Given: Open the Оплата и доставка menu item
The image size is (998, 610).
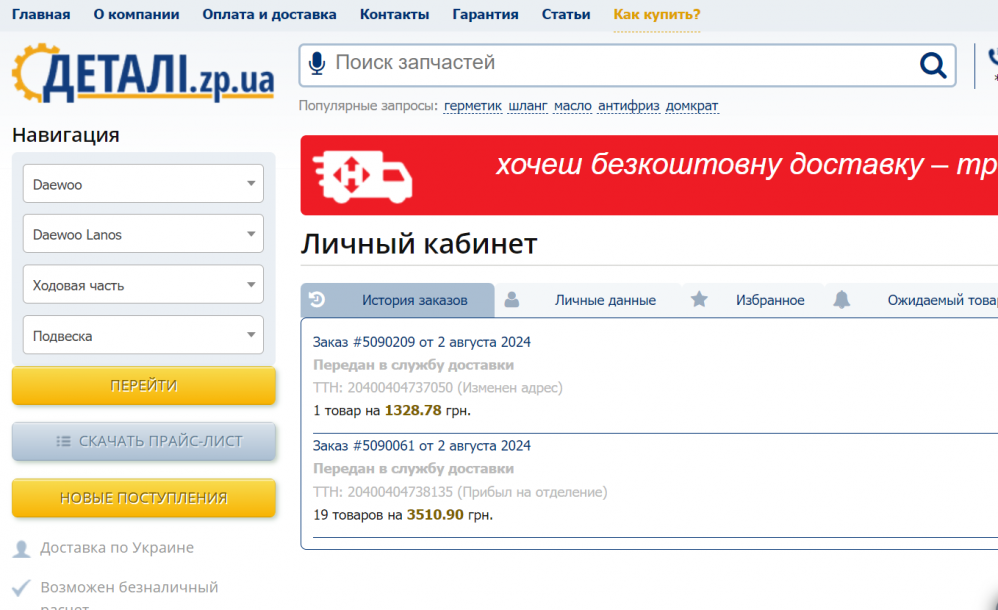Looking at the screenshot, I should click(x=269, y=15).
